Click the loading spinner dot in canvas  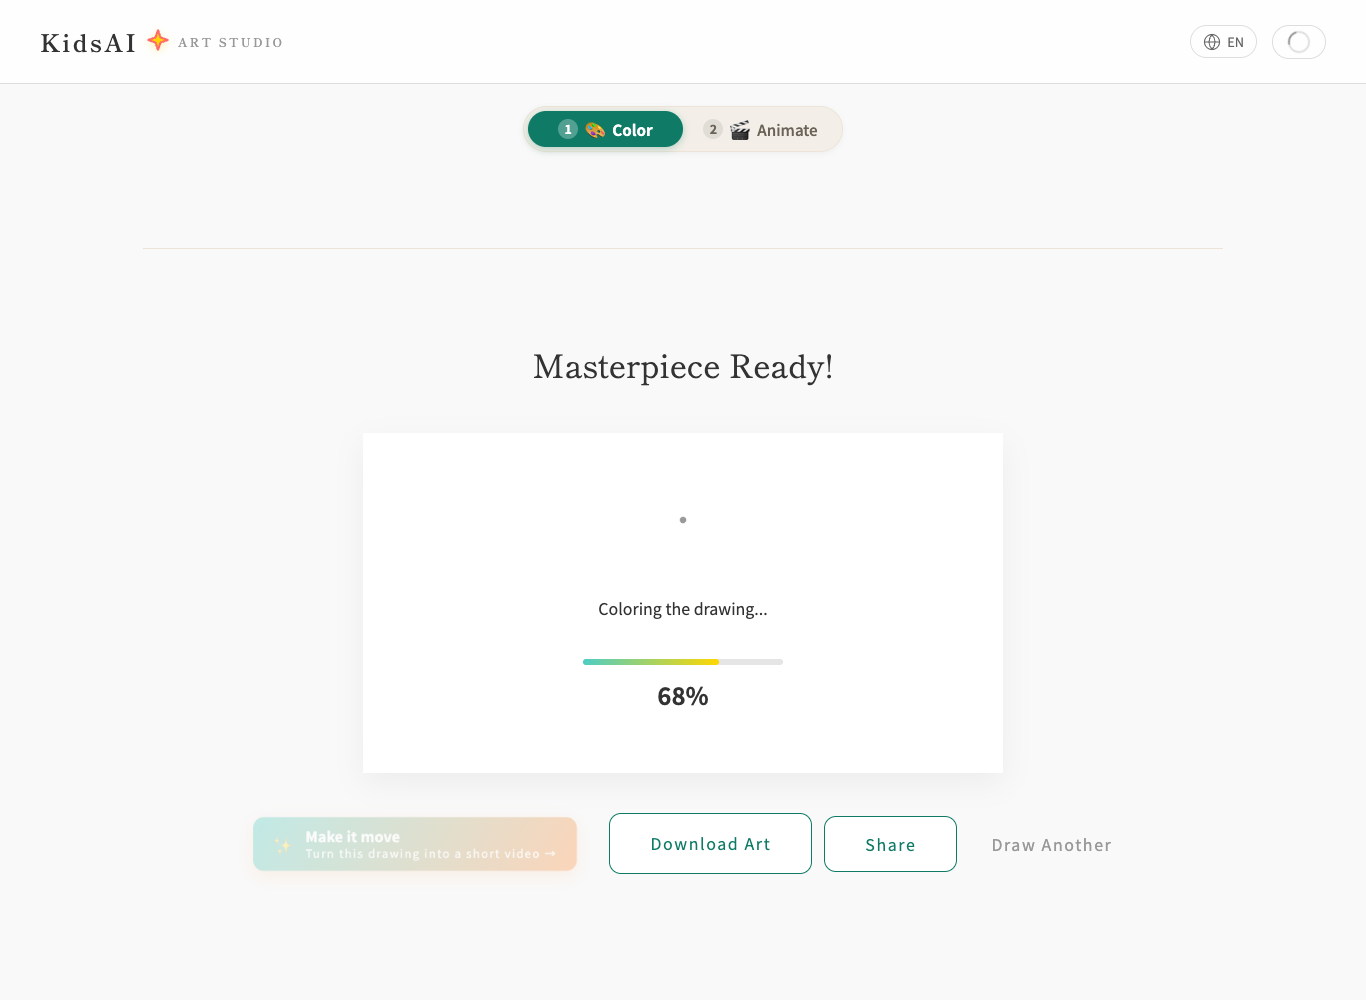(683, 520)
